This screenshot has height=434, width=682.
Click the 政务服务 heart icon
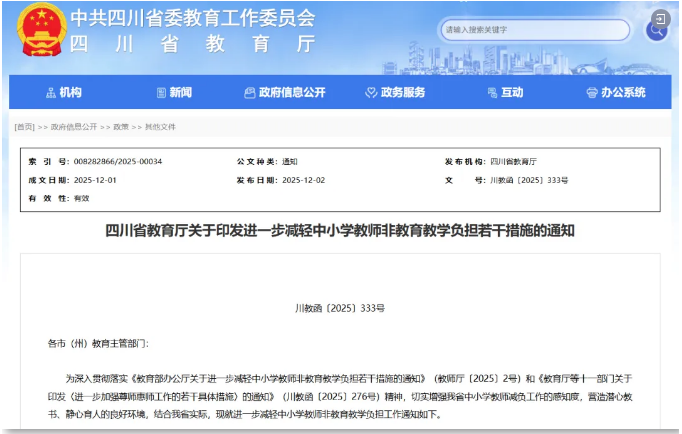click(x=371, y=93)
